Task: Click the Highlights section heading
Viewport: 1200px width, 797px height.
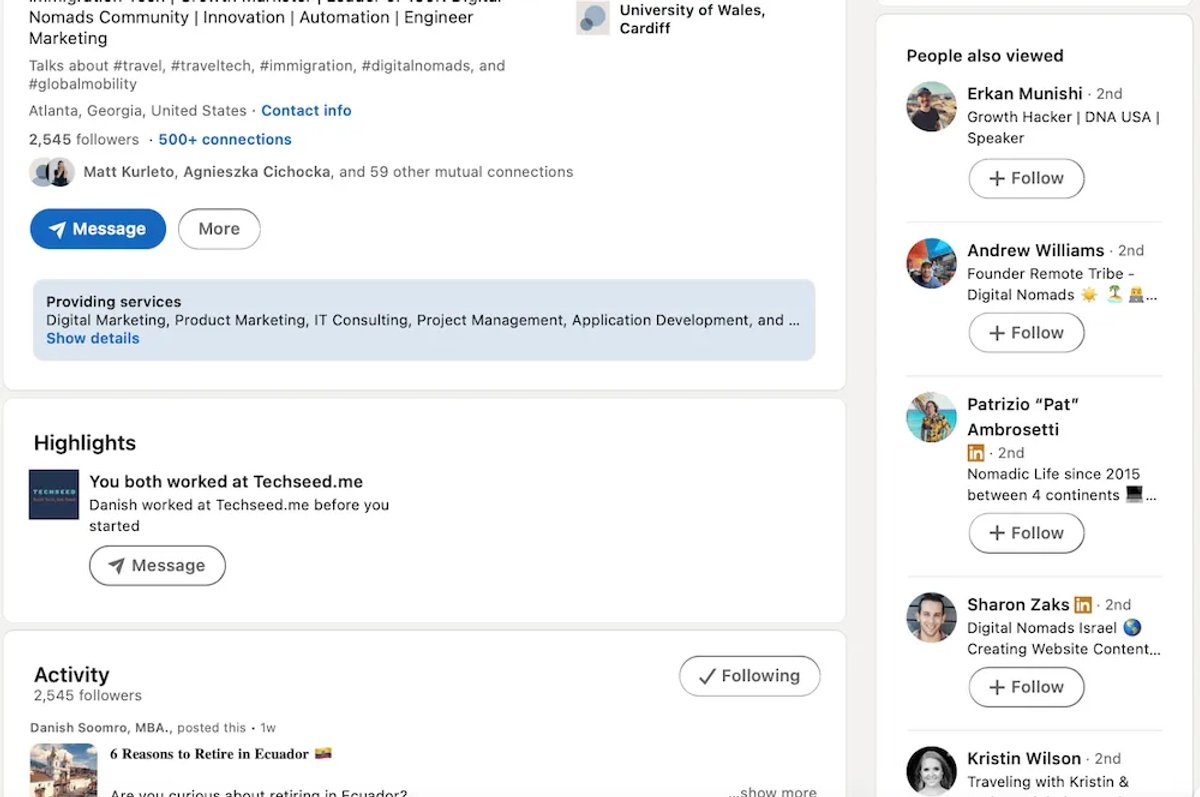Action: pyautogui.click(x=85, y=443)
